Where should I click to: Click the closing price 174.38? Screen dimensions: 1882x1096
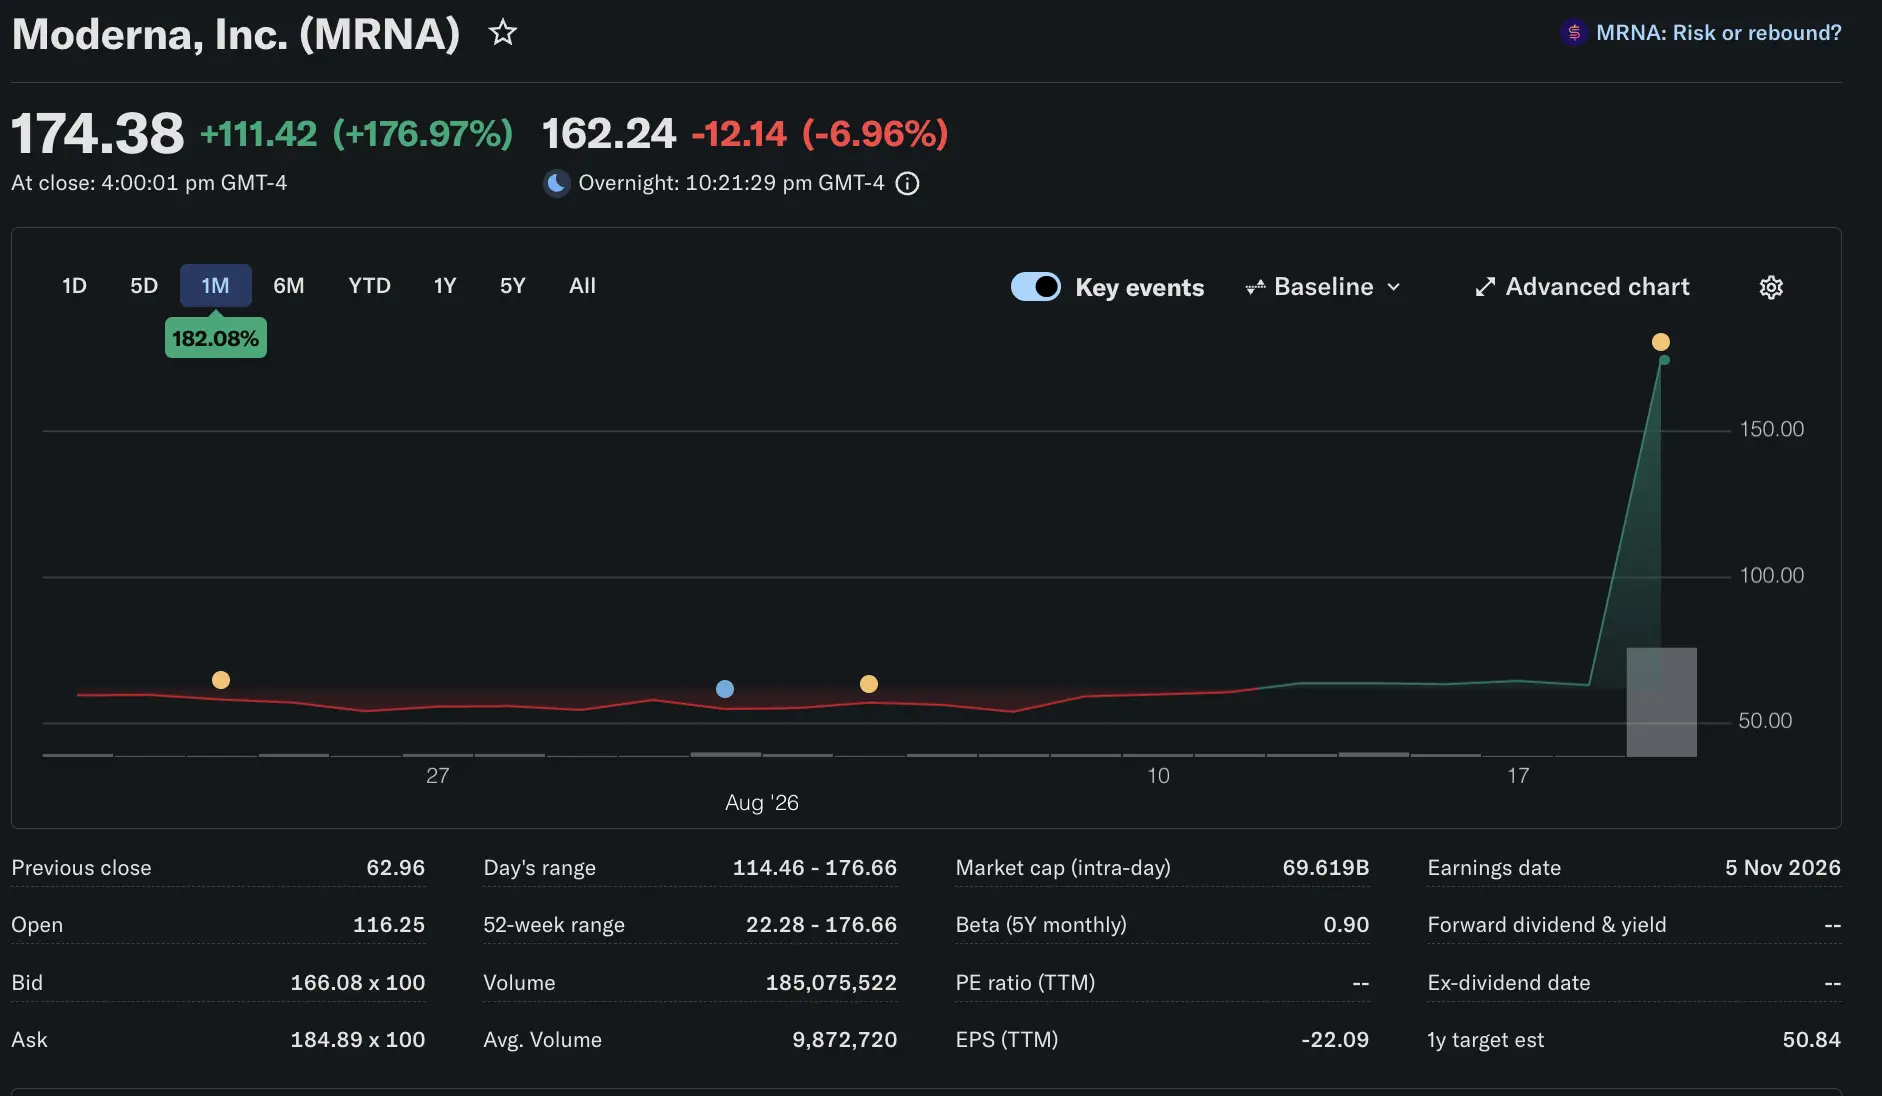point(98,133)
